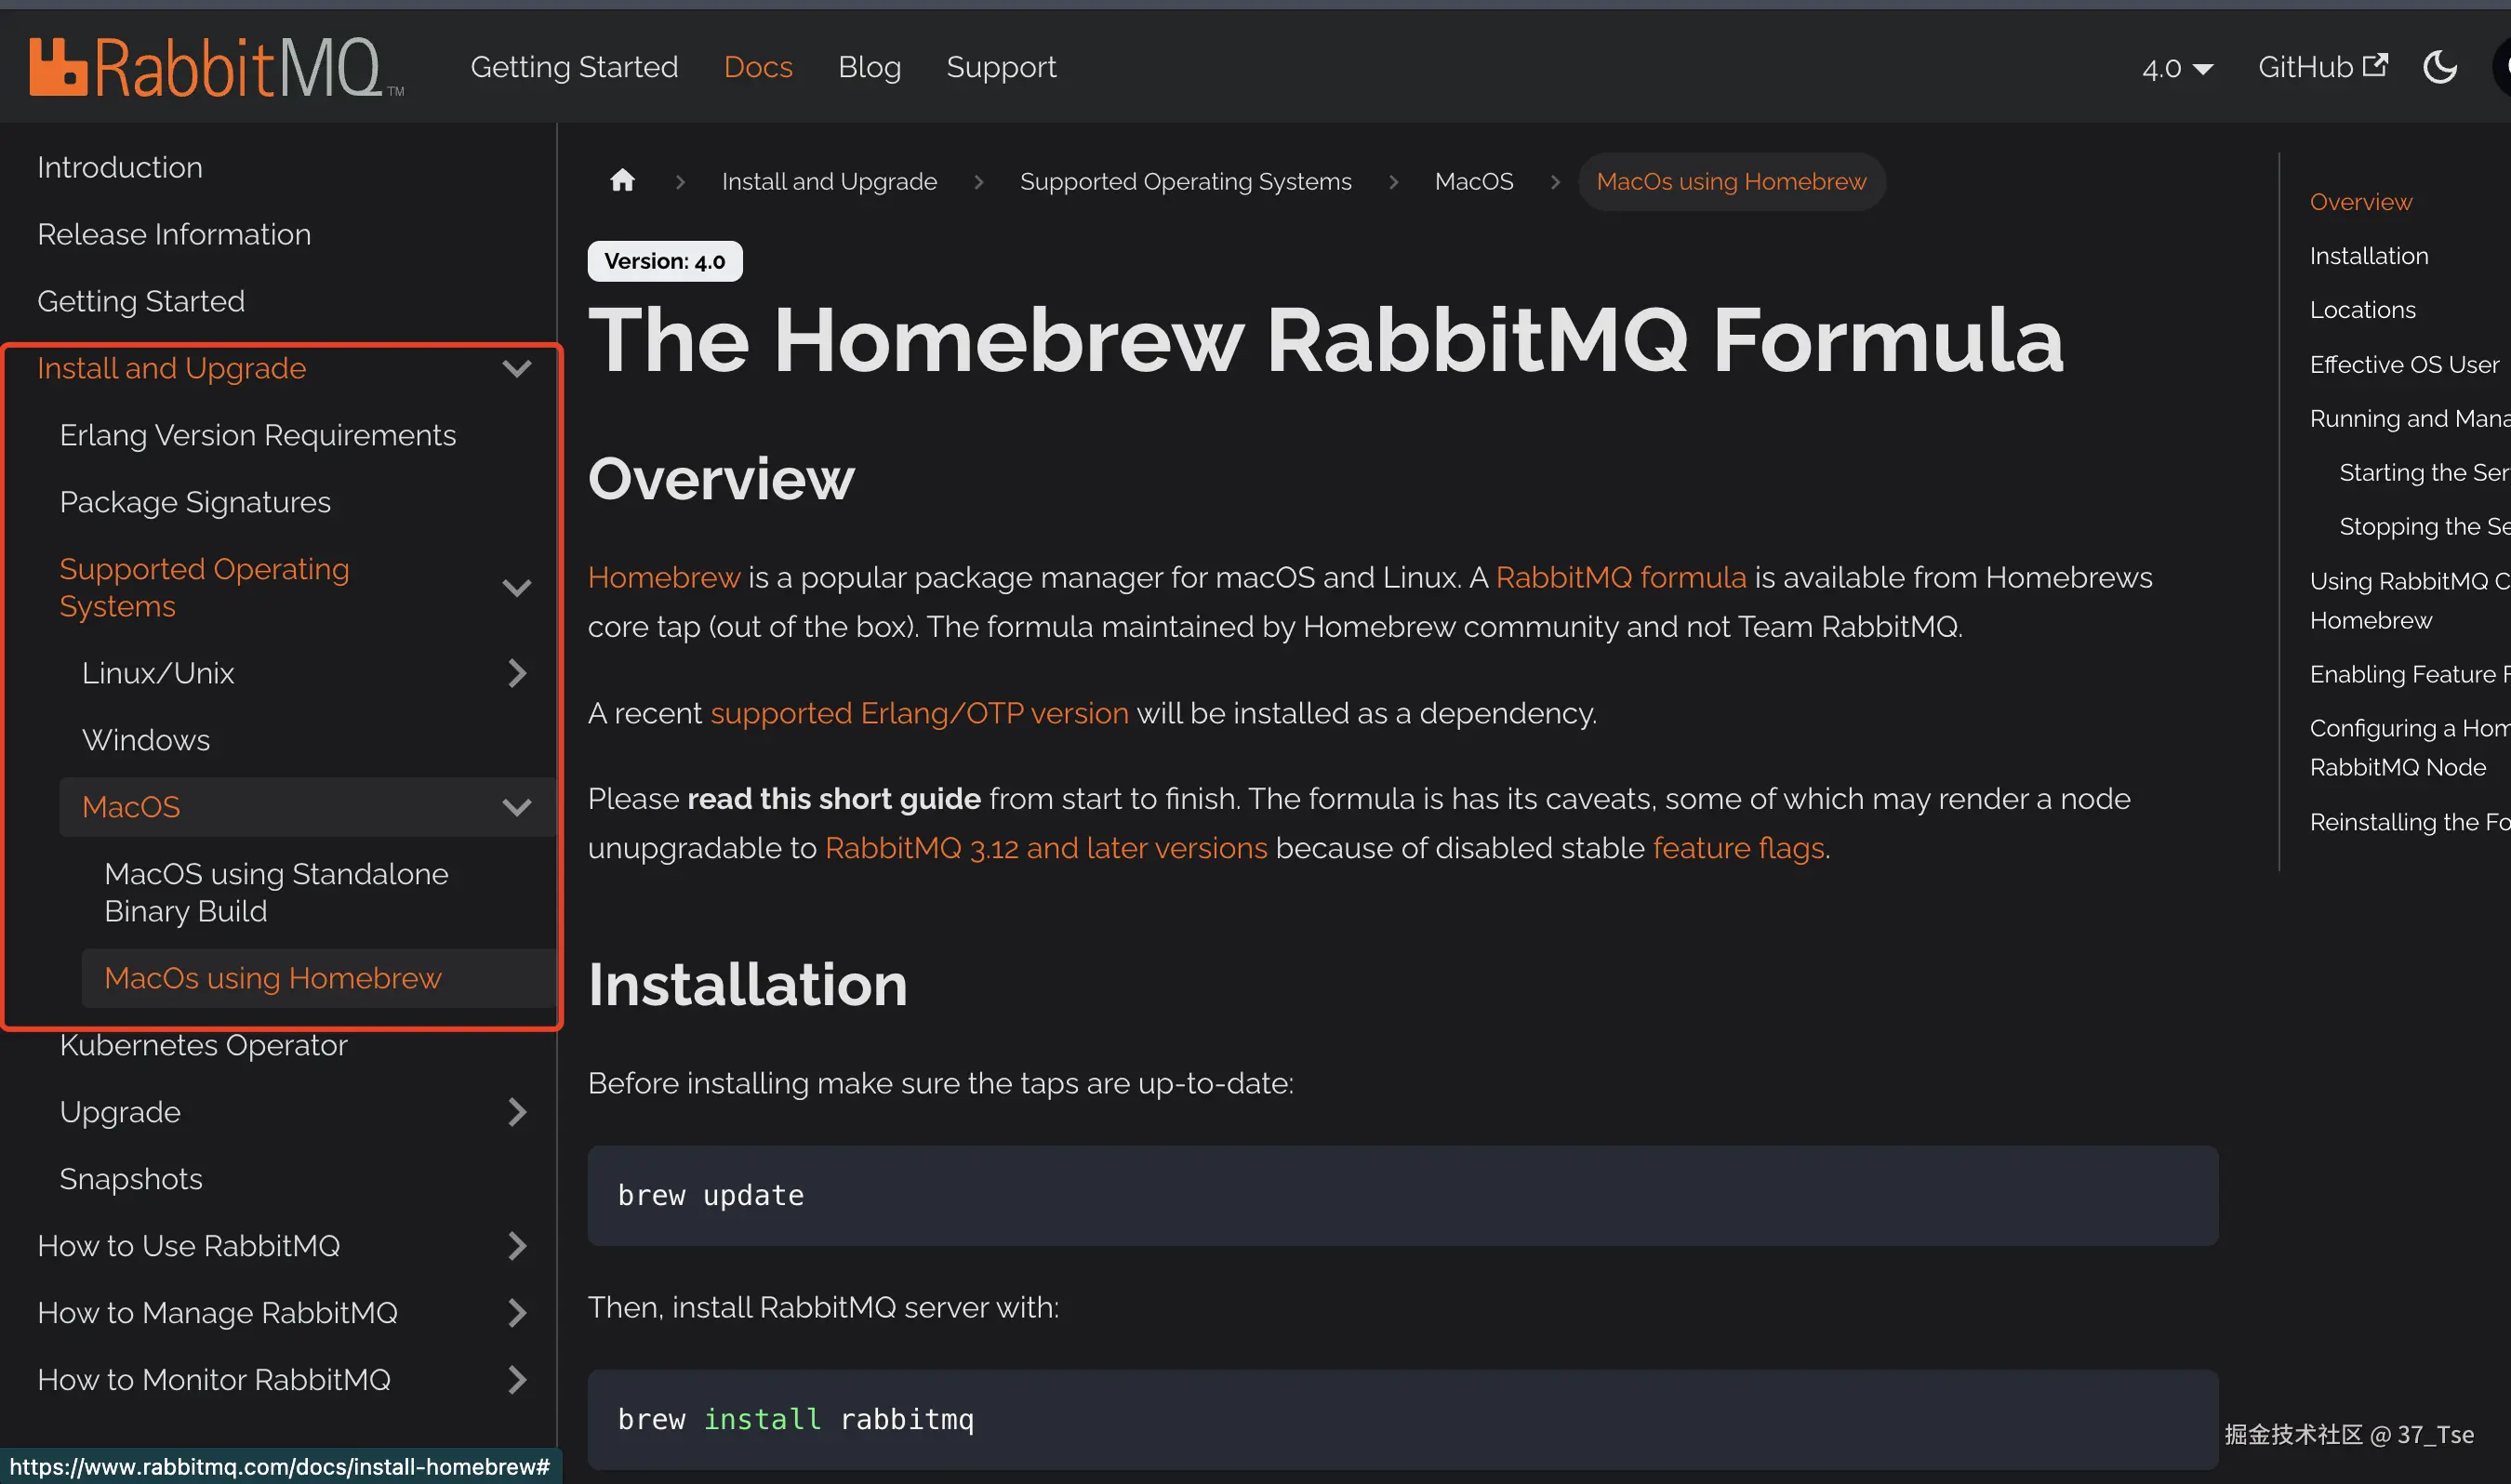
Task: Expand the Upgrade section arrow
Action: pyautogui.click(x=516, y=1112)
